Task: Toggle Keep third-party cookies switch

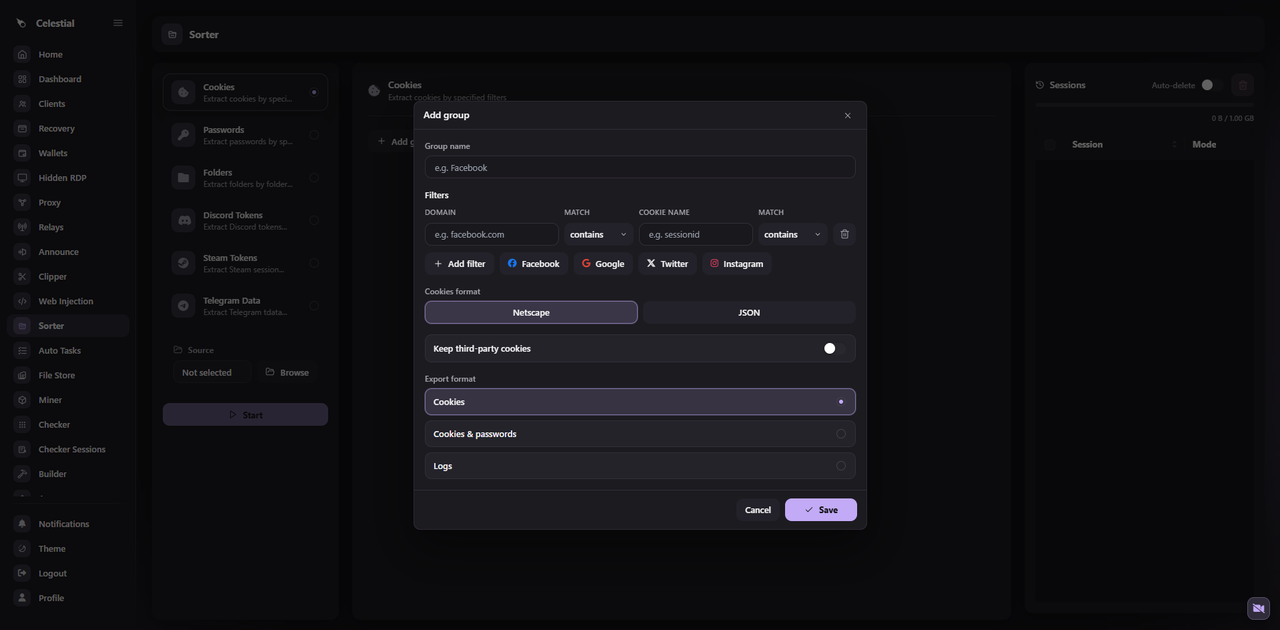Action: (834, 348)
